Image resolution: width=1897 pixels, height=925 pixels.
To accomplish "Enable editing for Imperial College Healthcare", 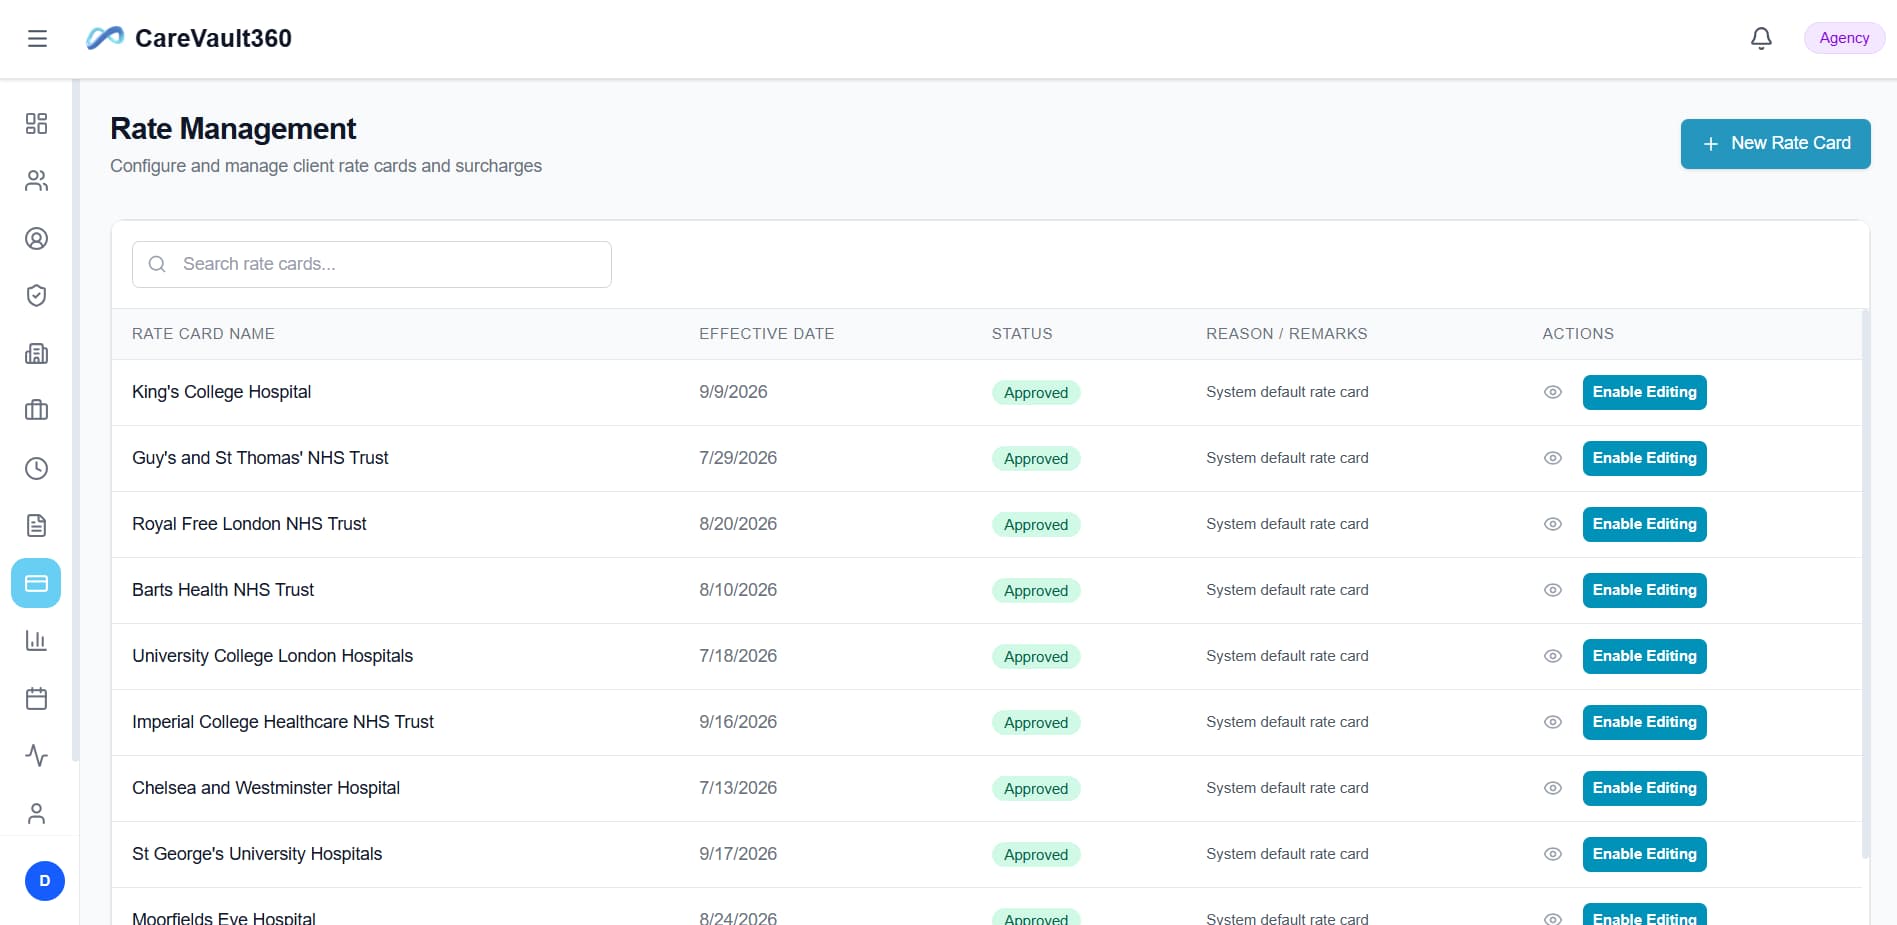I will click(x=1644, y=722).
